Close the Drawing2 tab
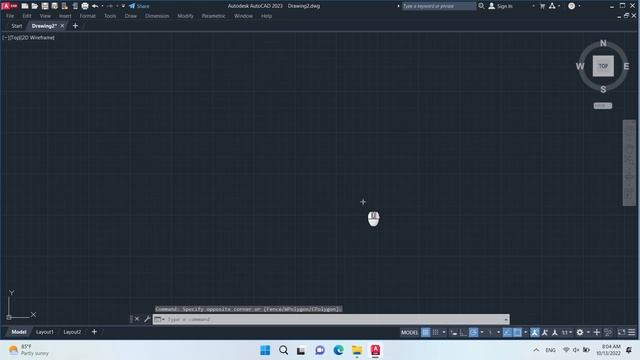640x360 pixels. [x=62, y=26]
